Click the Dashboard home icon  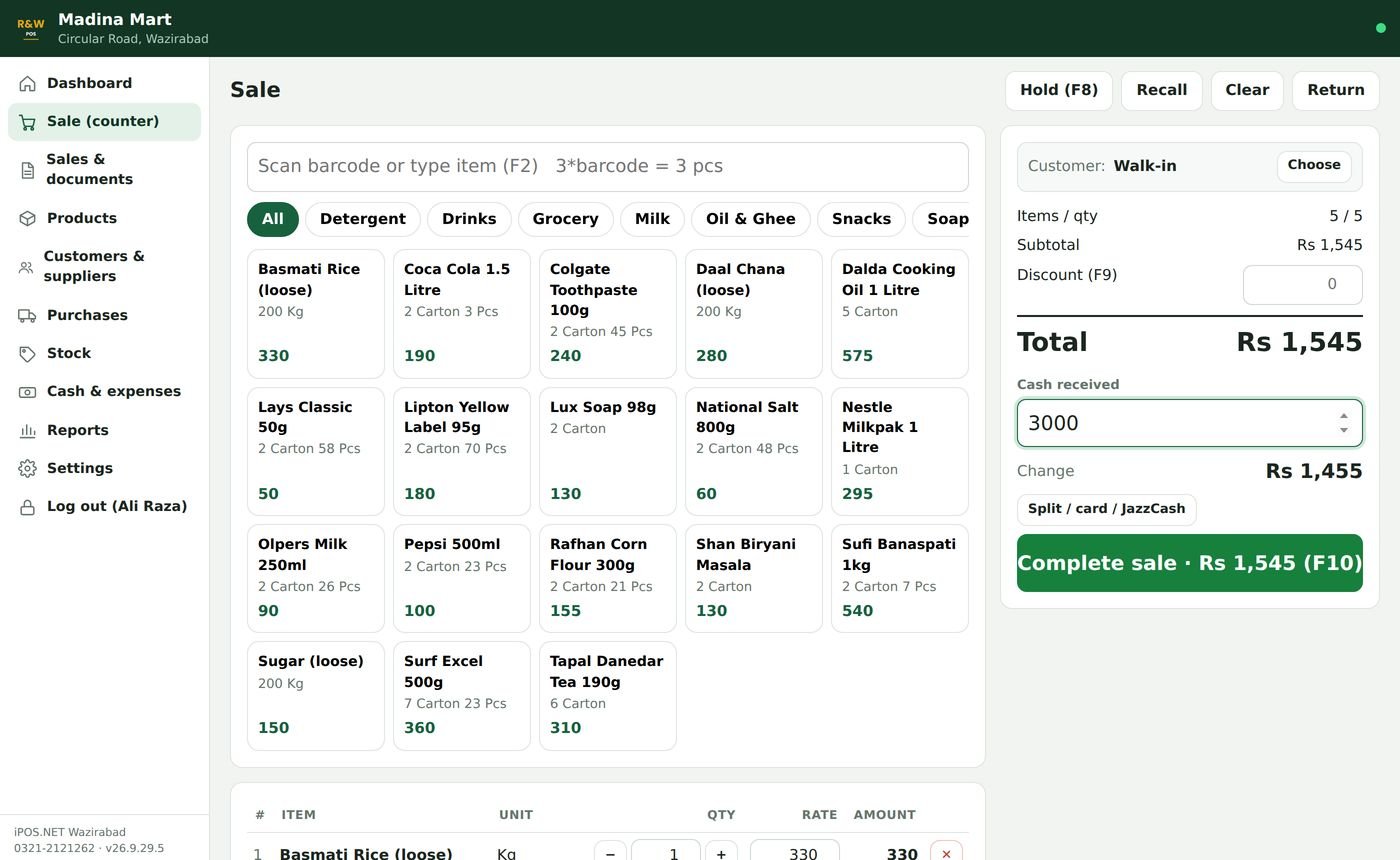(x=27, y=84)
